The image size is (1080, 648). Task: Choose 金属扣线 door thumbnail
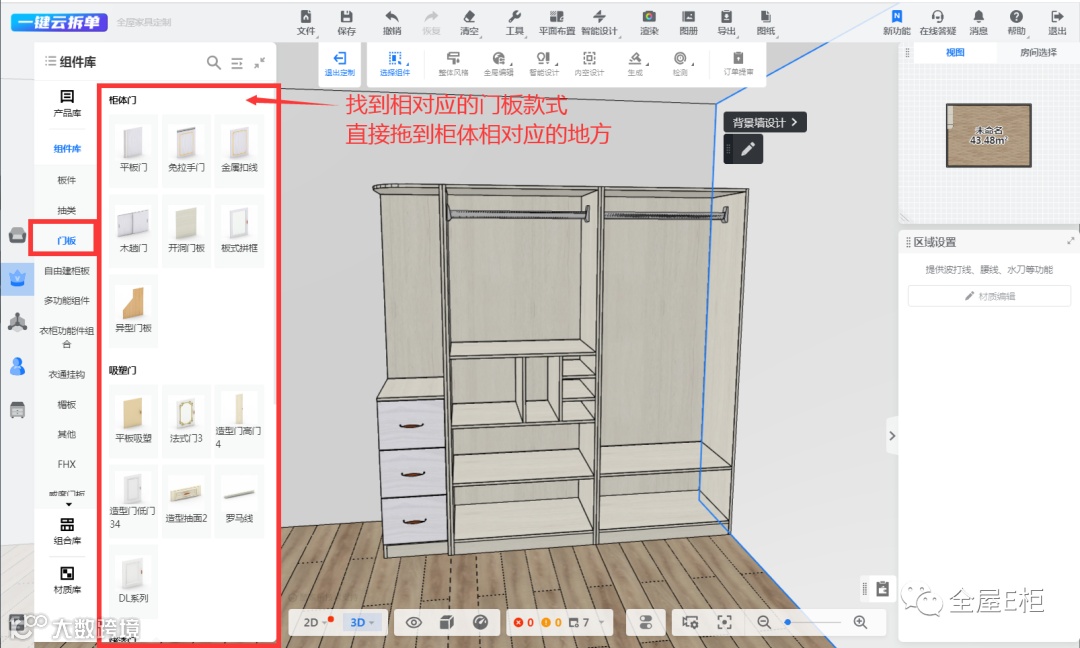point(239,149)
